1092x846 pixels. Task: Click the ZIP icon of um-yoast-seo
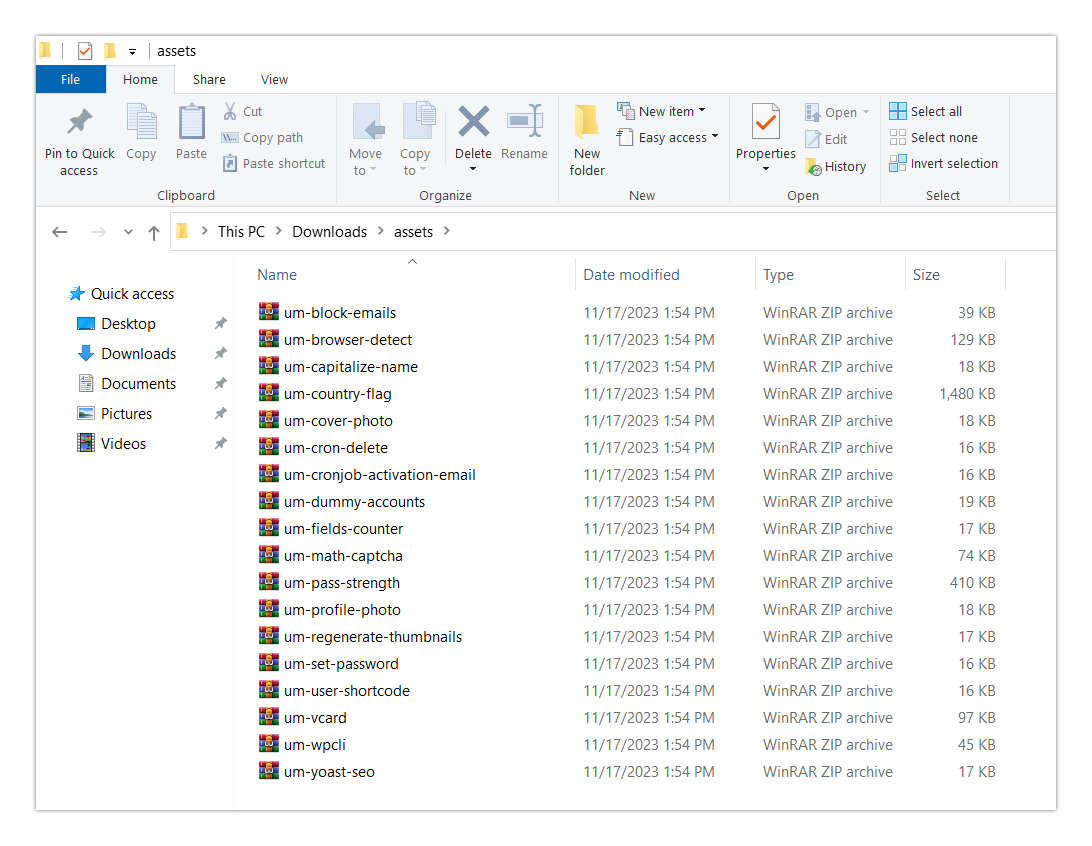(269, 771)
